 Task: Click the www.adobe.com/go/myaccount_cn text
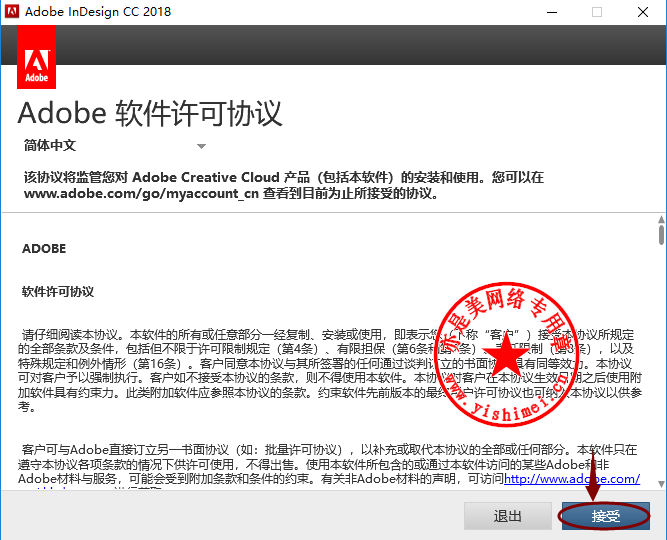coord(141,194)
